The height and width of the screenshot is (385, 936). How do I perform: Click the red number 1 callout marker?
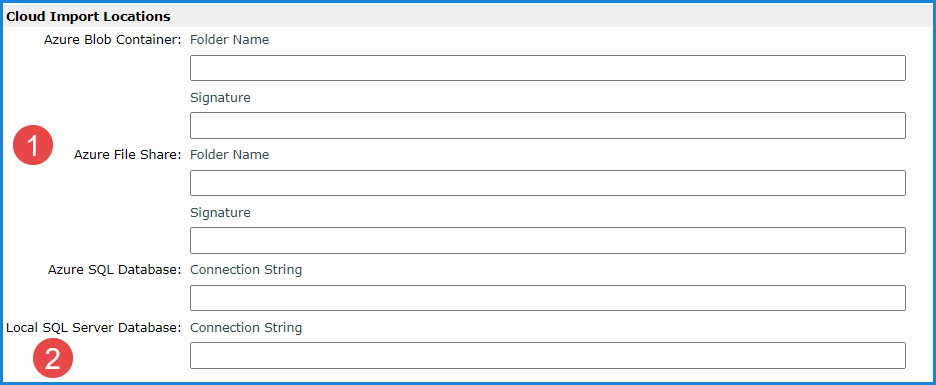tap(33, 145)
